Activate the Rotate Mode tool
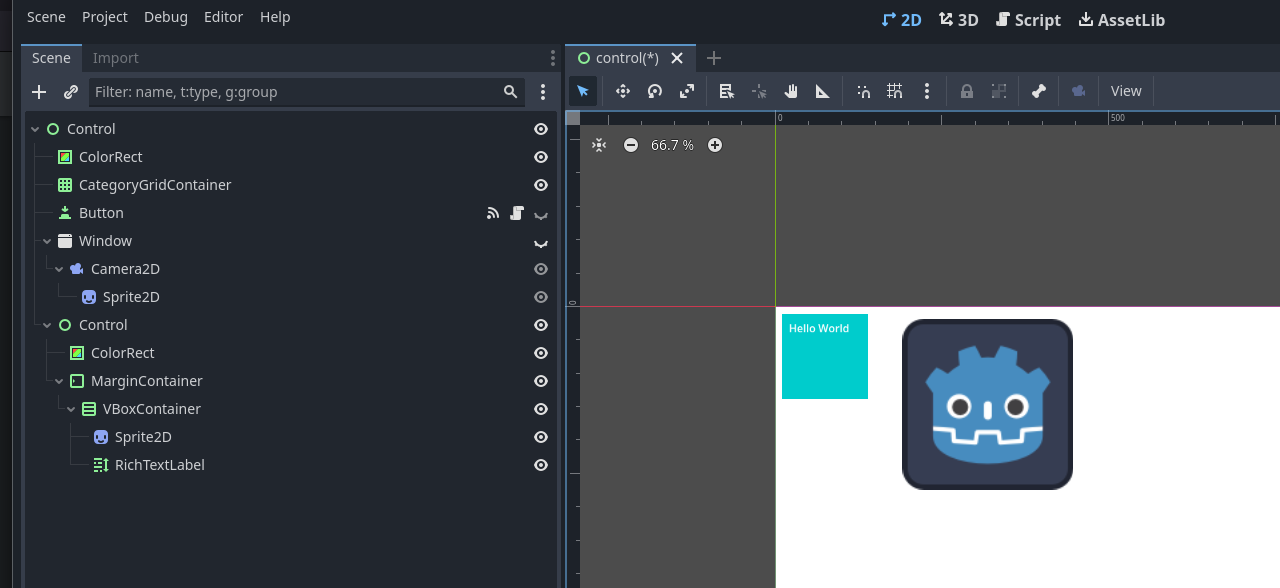1280x588 pixels. click(655, 91)
